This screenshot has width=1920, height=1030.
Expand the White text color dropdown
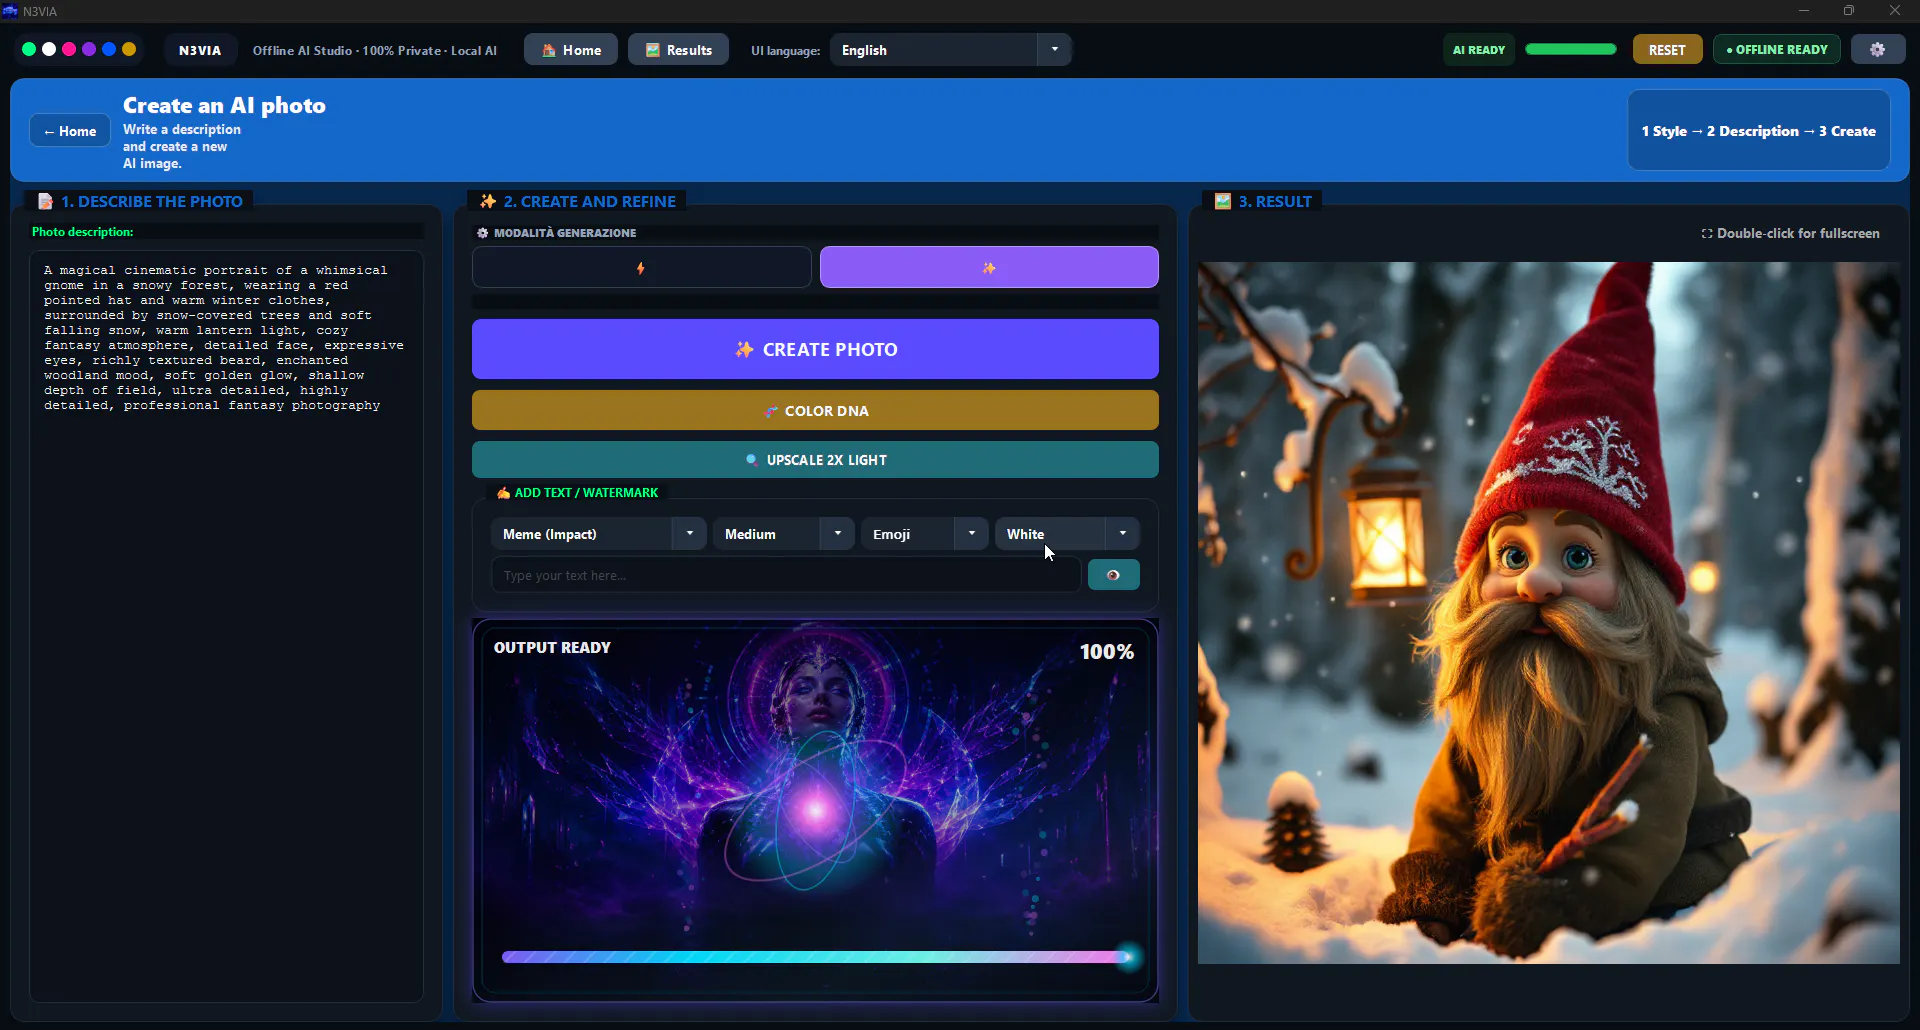point(1067,534)
